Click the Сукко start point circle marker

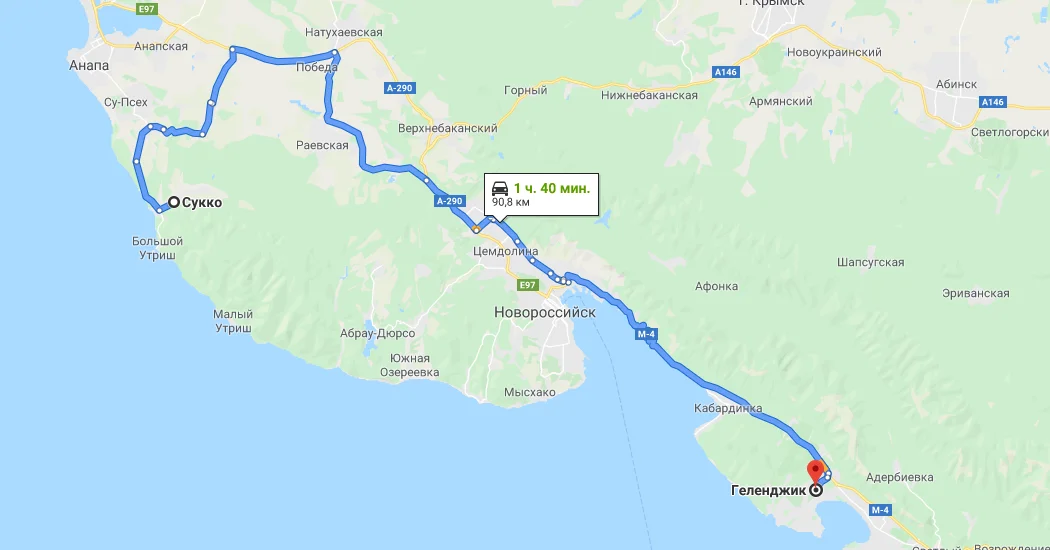point(173,202)
